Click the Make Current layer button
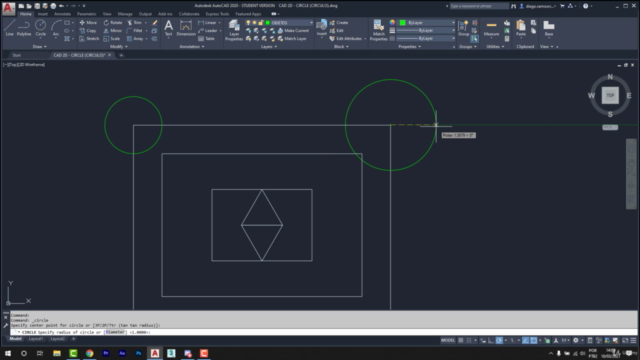Screen dimensions: 640x360 click(x=293, y=31)
